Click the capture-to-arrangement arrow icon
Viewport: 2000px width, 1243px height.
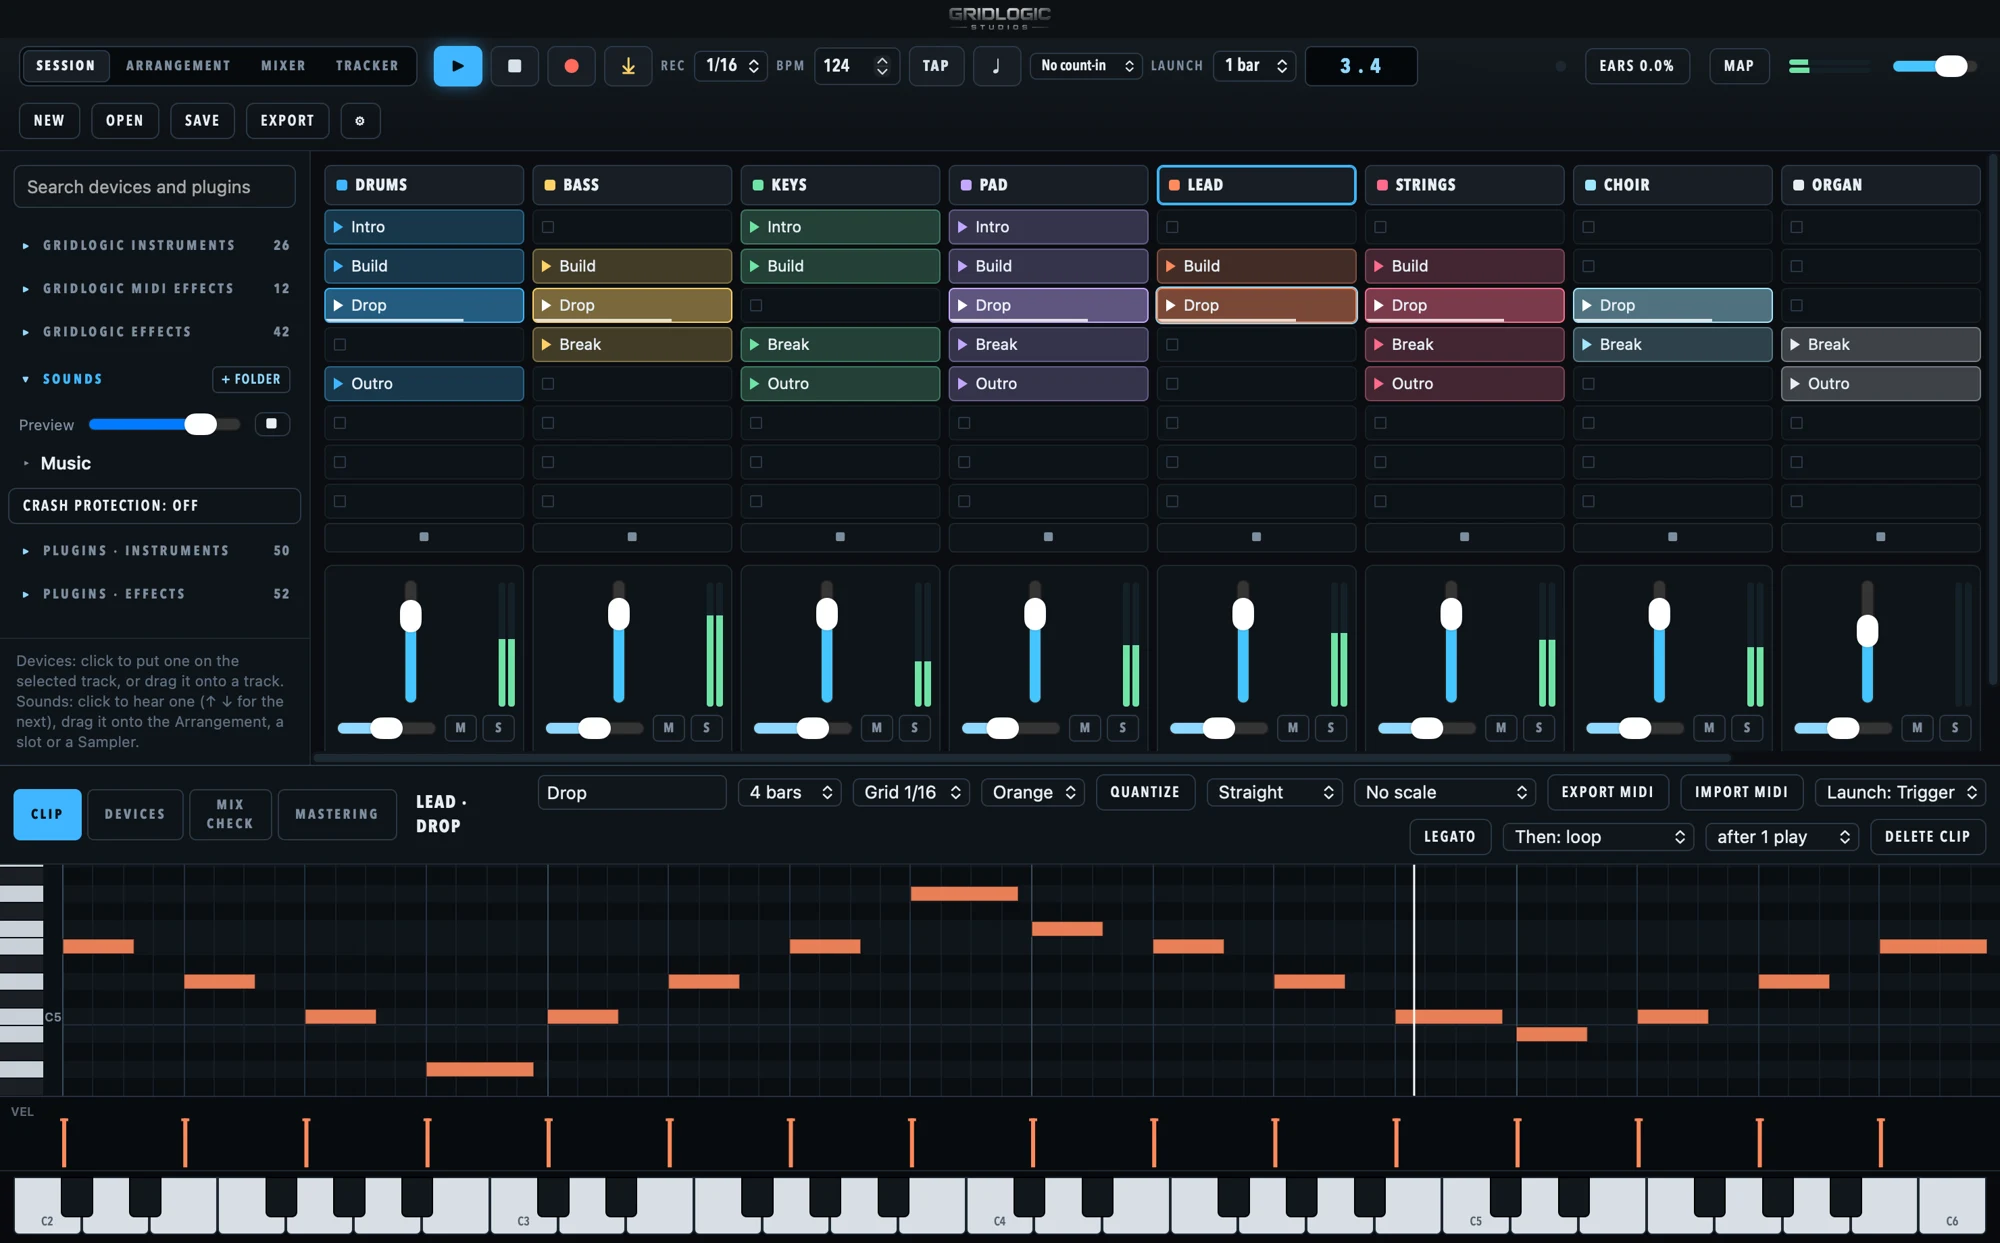tap(628, 66)
